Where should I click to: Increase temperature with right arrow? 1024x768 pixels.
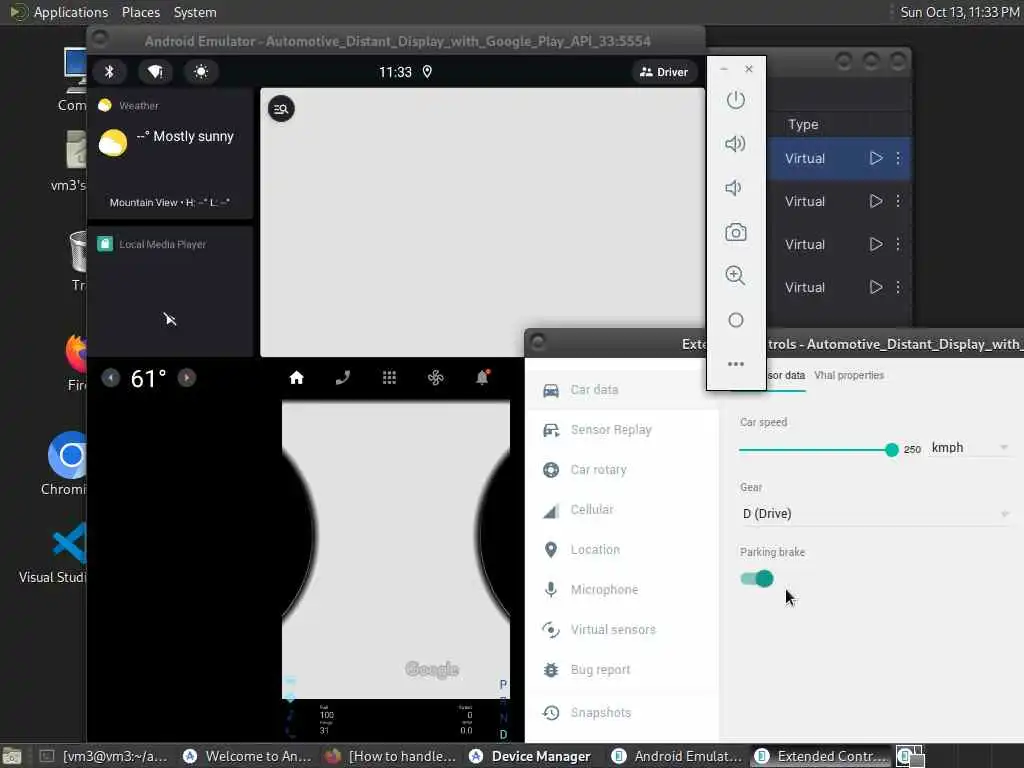(187, 378)
